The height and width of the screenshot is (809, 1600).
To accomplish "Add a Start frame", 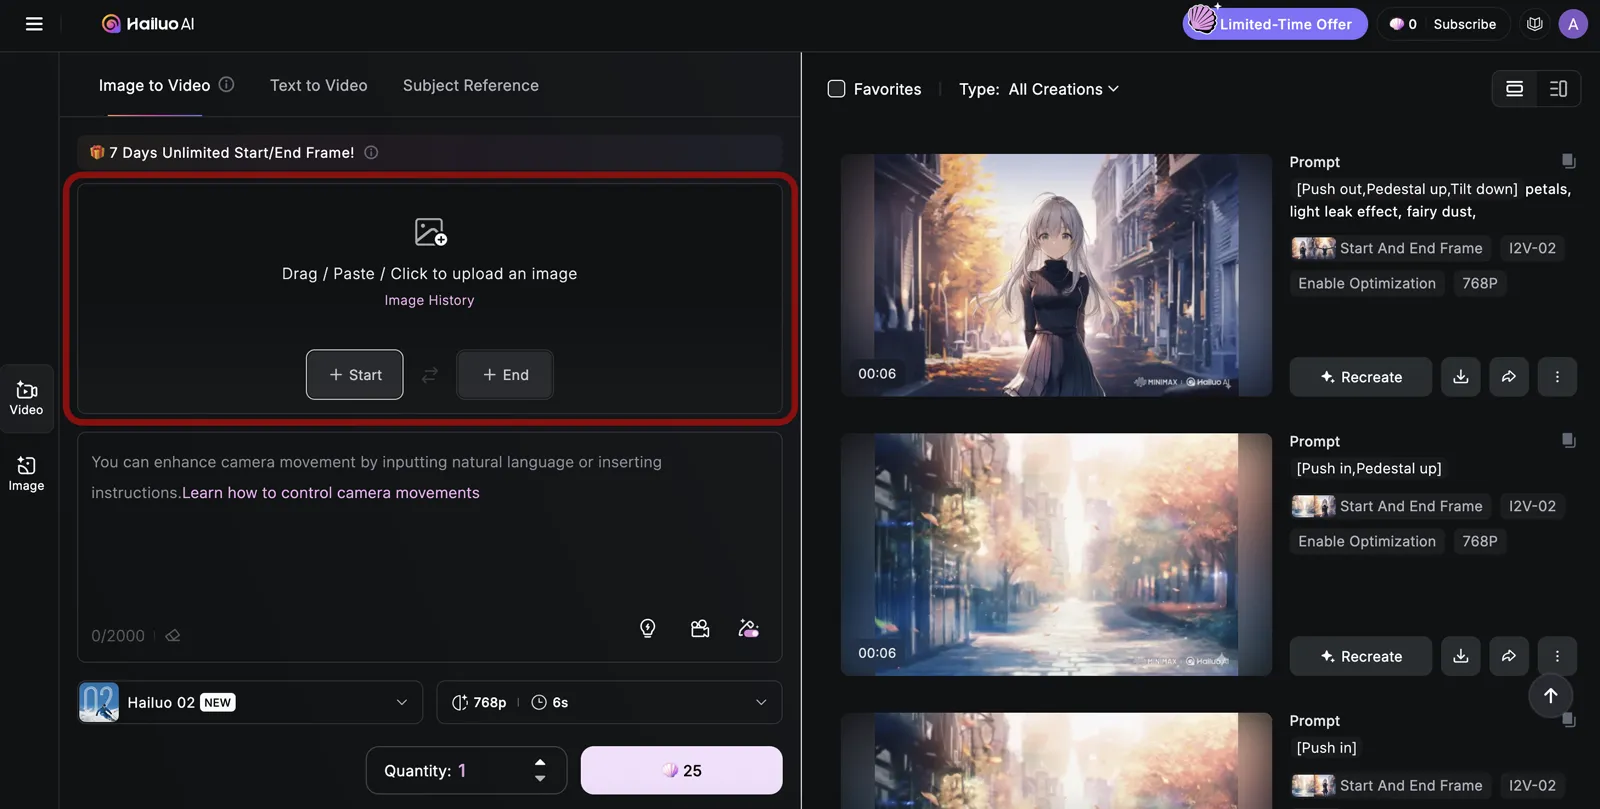I will pos(355,375).
